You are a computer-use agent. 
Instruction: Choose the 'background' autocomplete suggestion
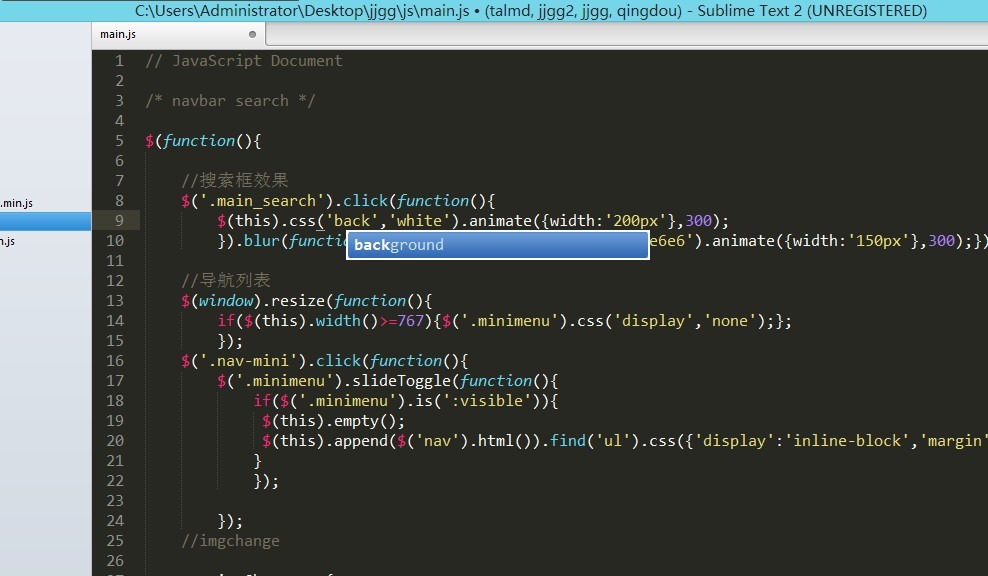click(x=498, y=245)
